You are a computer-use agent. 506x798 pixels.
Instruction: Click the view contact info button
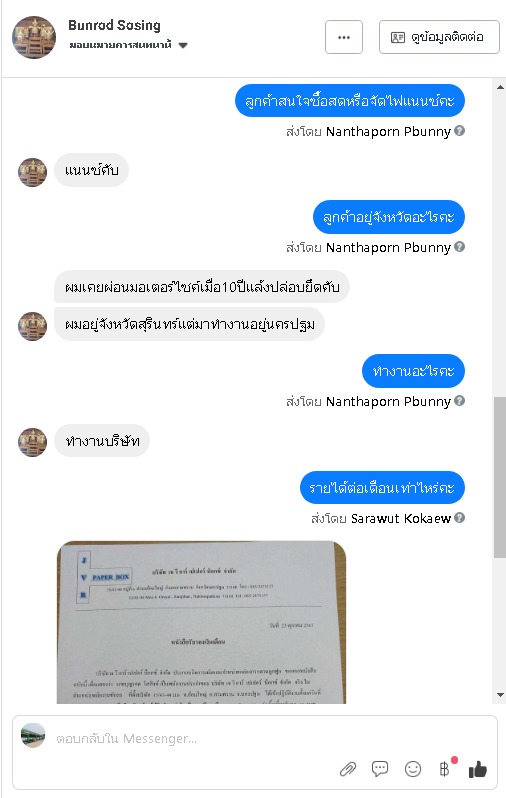439,37
